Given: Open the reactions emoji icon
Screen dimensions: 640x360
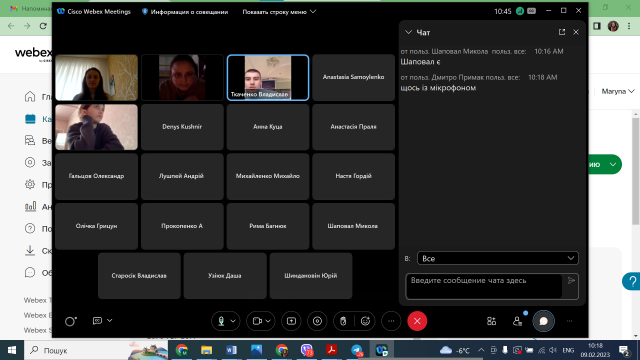Looking at the screenshot, I should 365,321.
